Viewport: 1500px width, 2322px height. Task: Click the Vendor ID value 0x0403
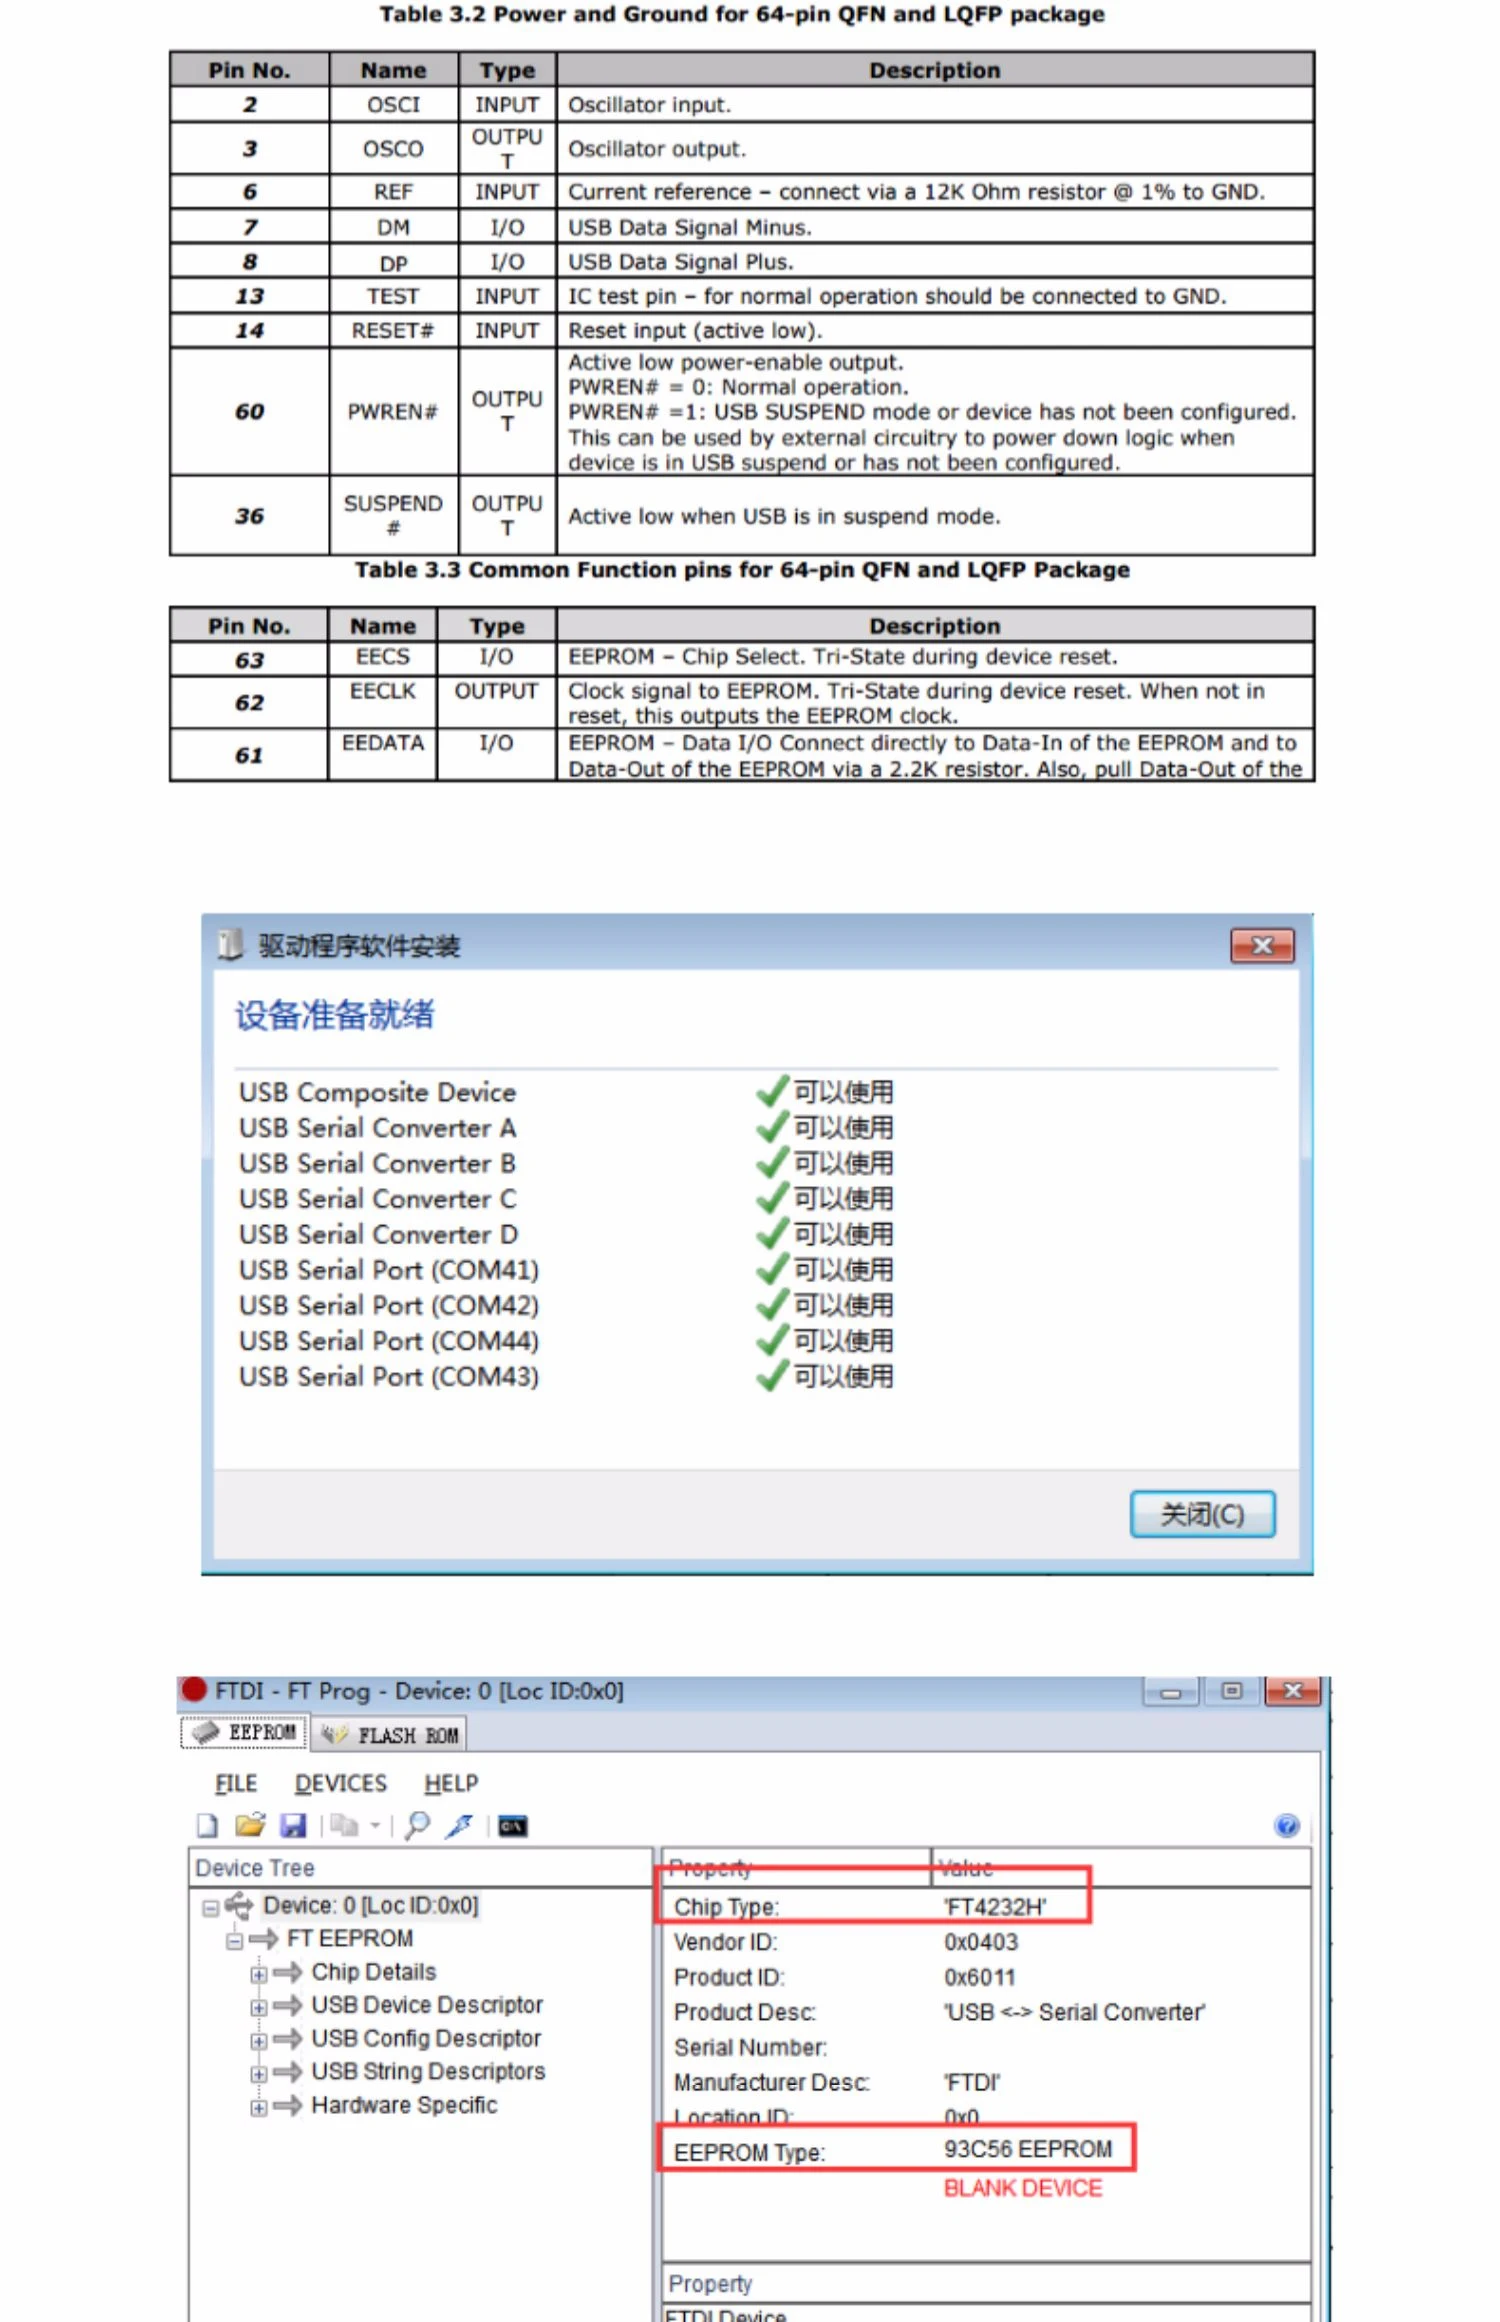click(x=981, y=1942)
